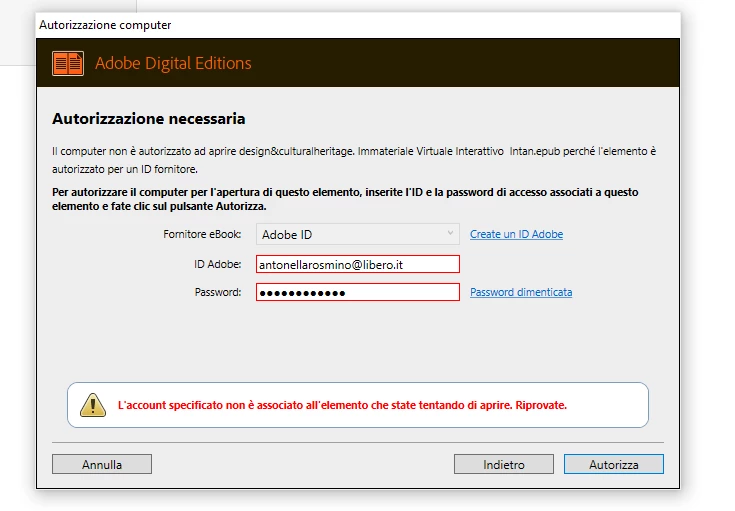The image size is (735, 511).
Task: Click the Password input field
Action: coord(358,292)
